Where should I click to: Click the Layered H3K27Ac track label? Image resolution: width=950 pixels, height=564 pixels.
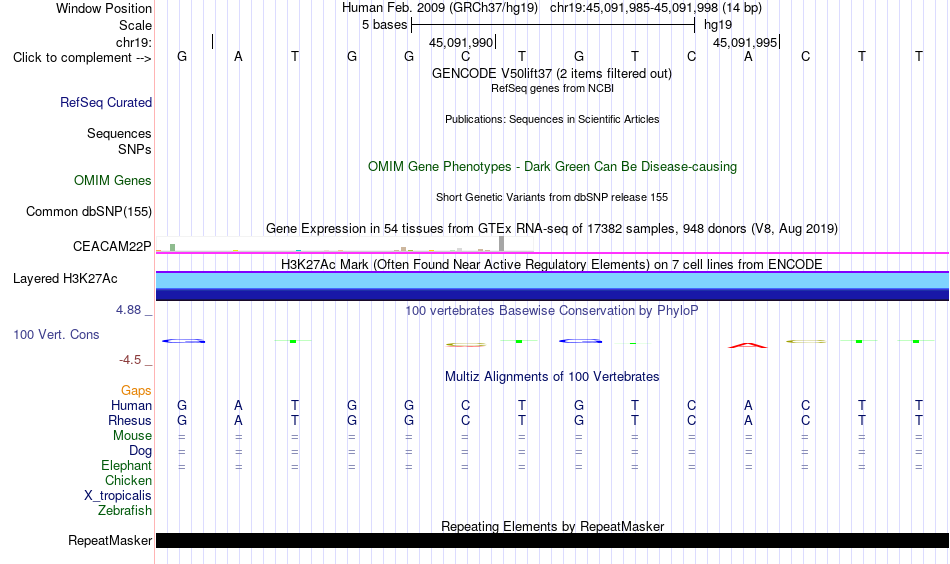[x=65, y=279]
